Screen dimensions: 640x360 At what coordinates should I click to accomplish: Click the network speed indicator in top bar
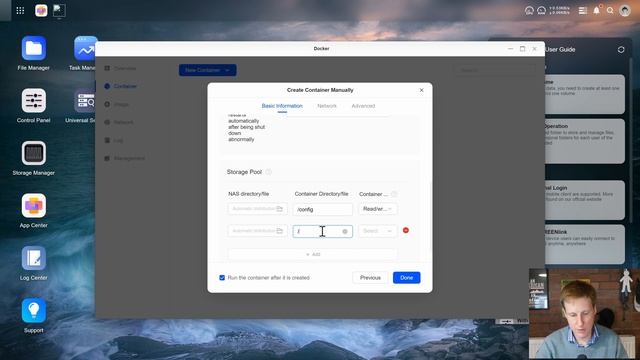tap(560, 11)
